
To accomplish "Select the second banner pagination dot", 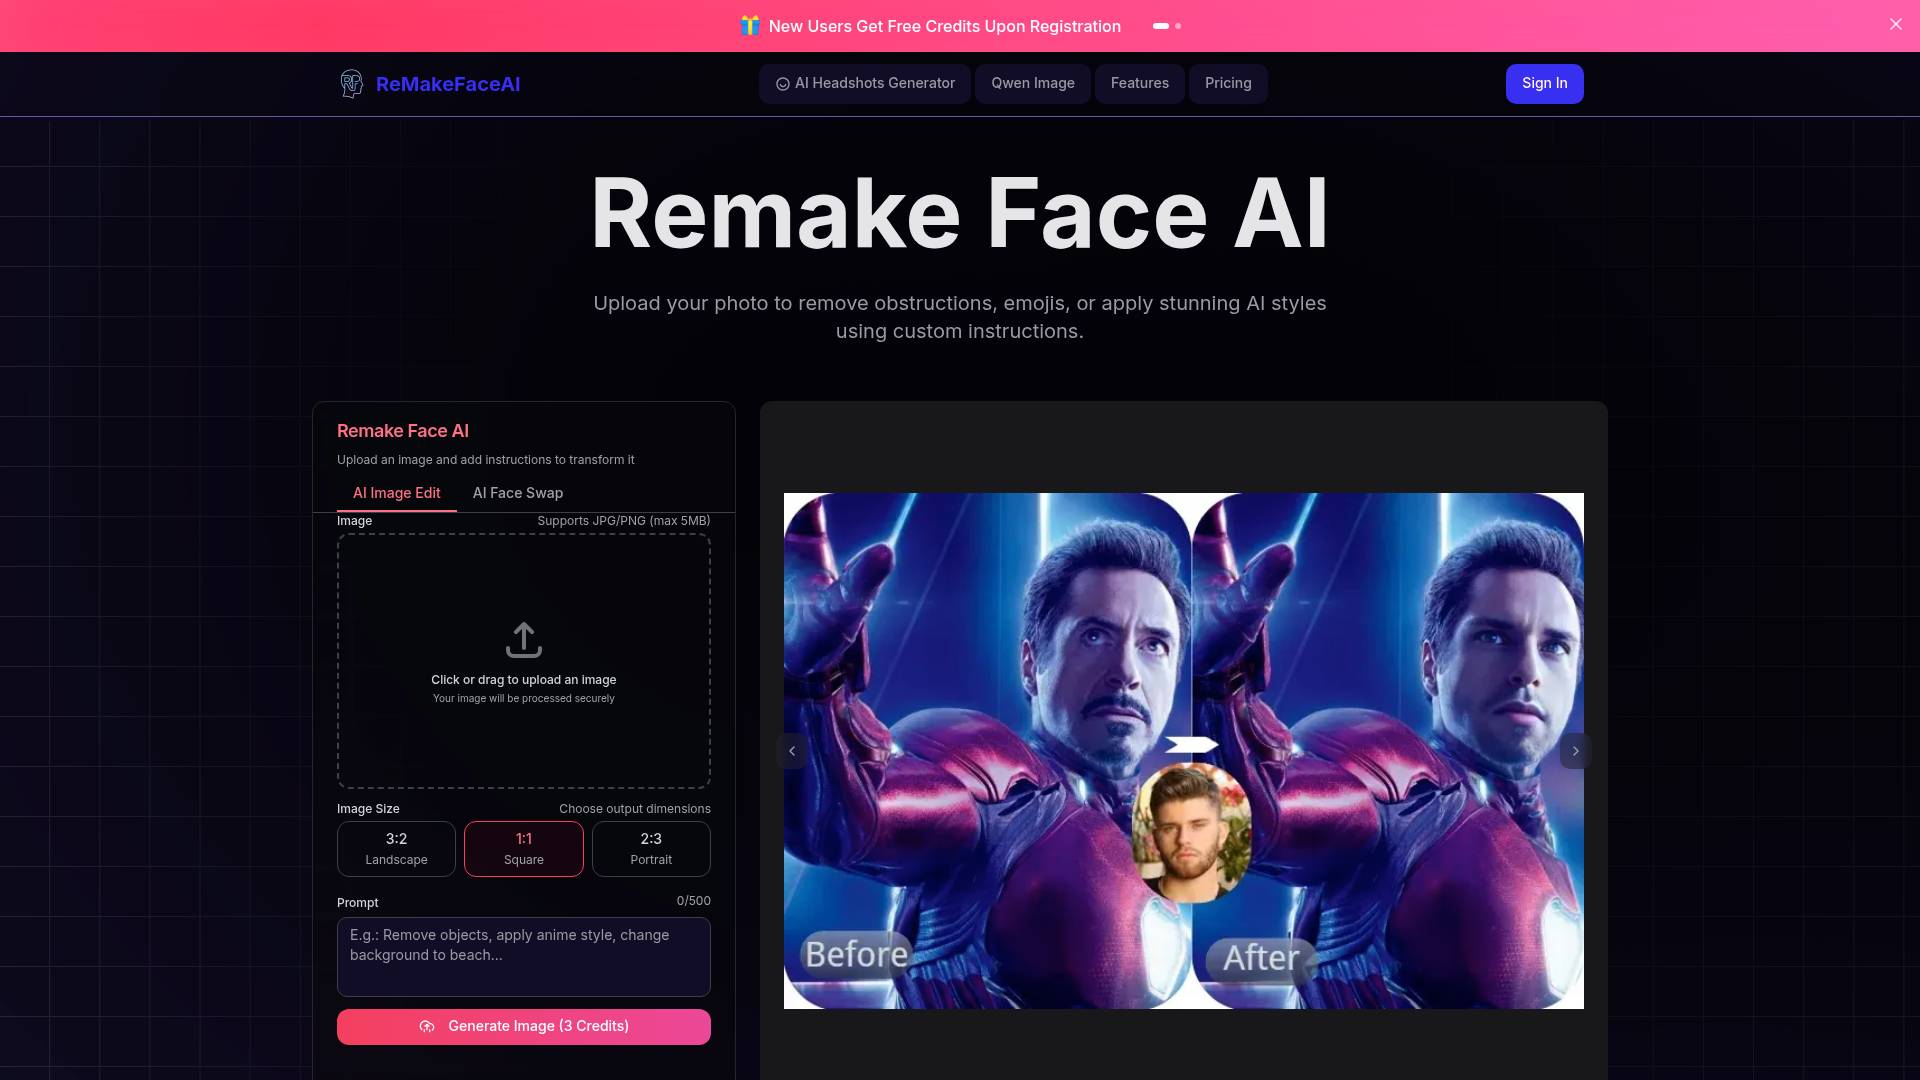I will click(1178, 26).
